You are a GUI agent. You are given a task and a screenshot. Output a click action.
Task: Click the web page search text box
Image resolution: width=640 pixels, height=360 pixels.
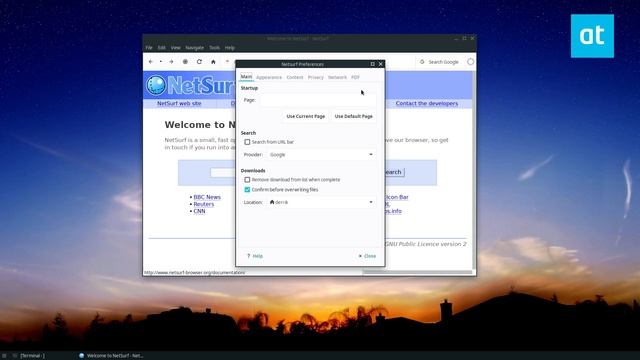pos(223,172)
